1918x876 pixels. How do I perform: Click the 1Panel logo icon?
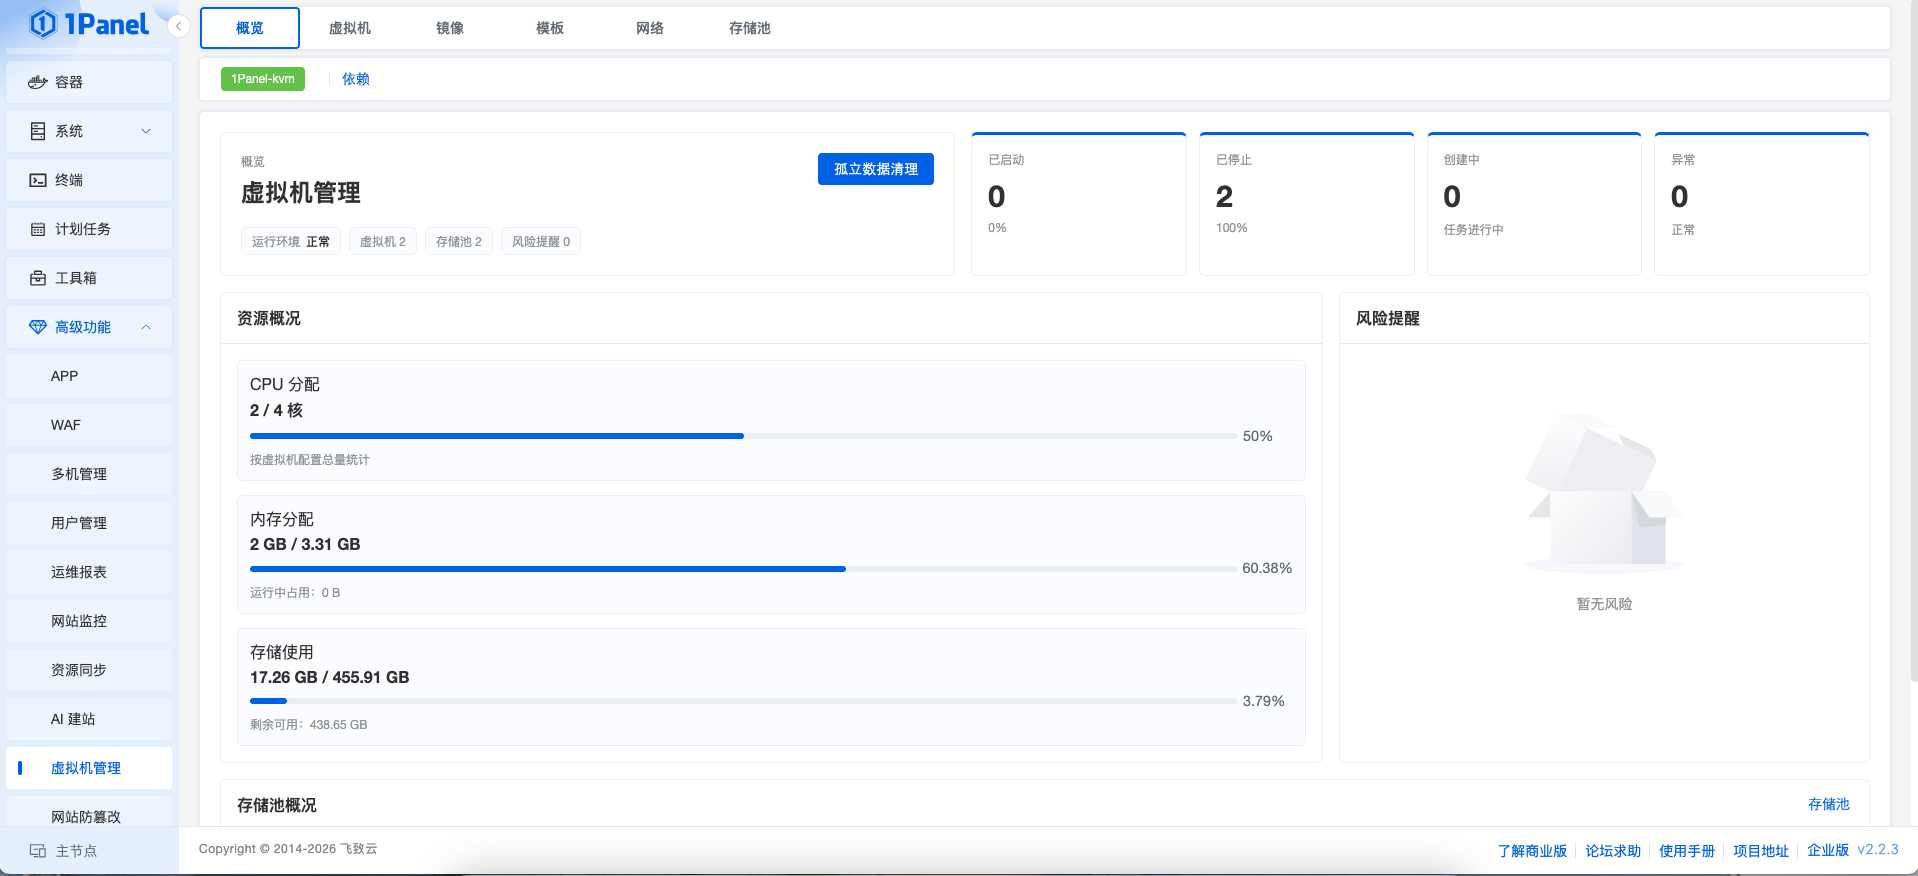coord(43,23)
